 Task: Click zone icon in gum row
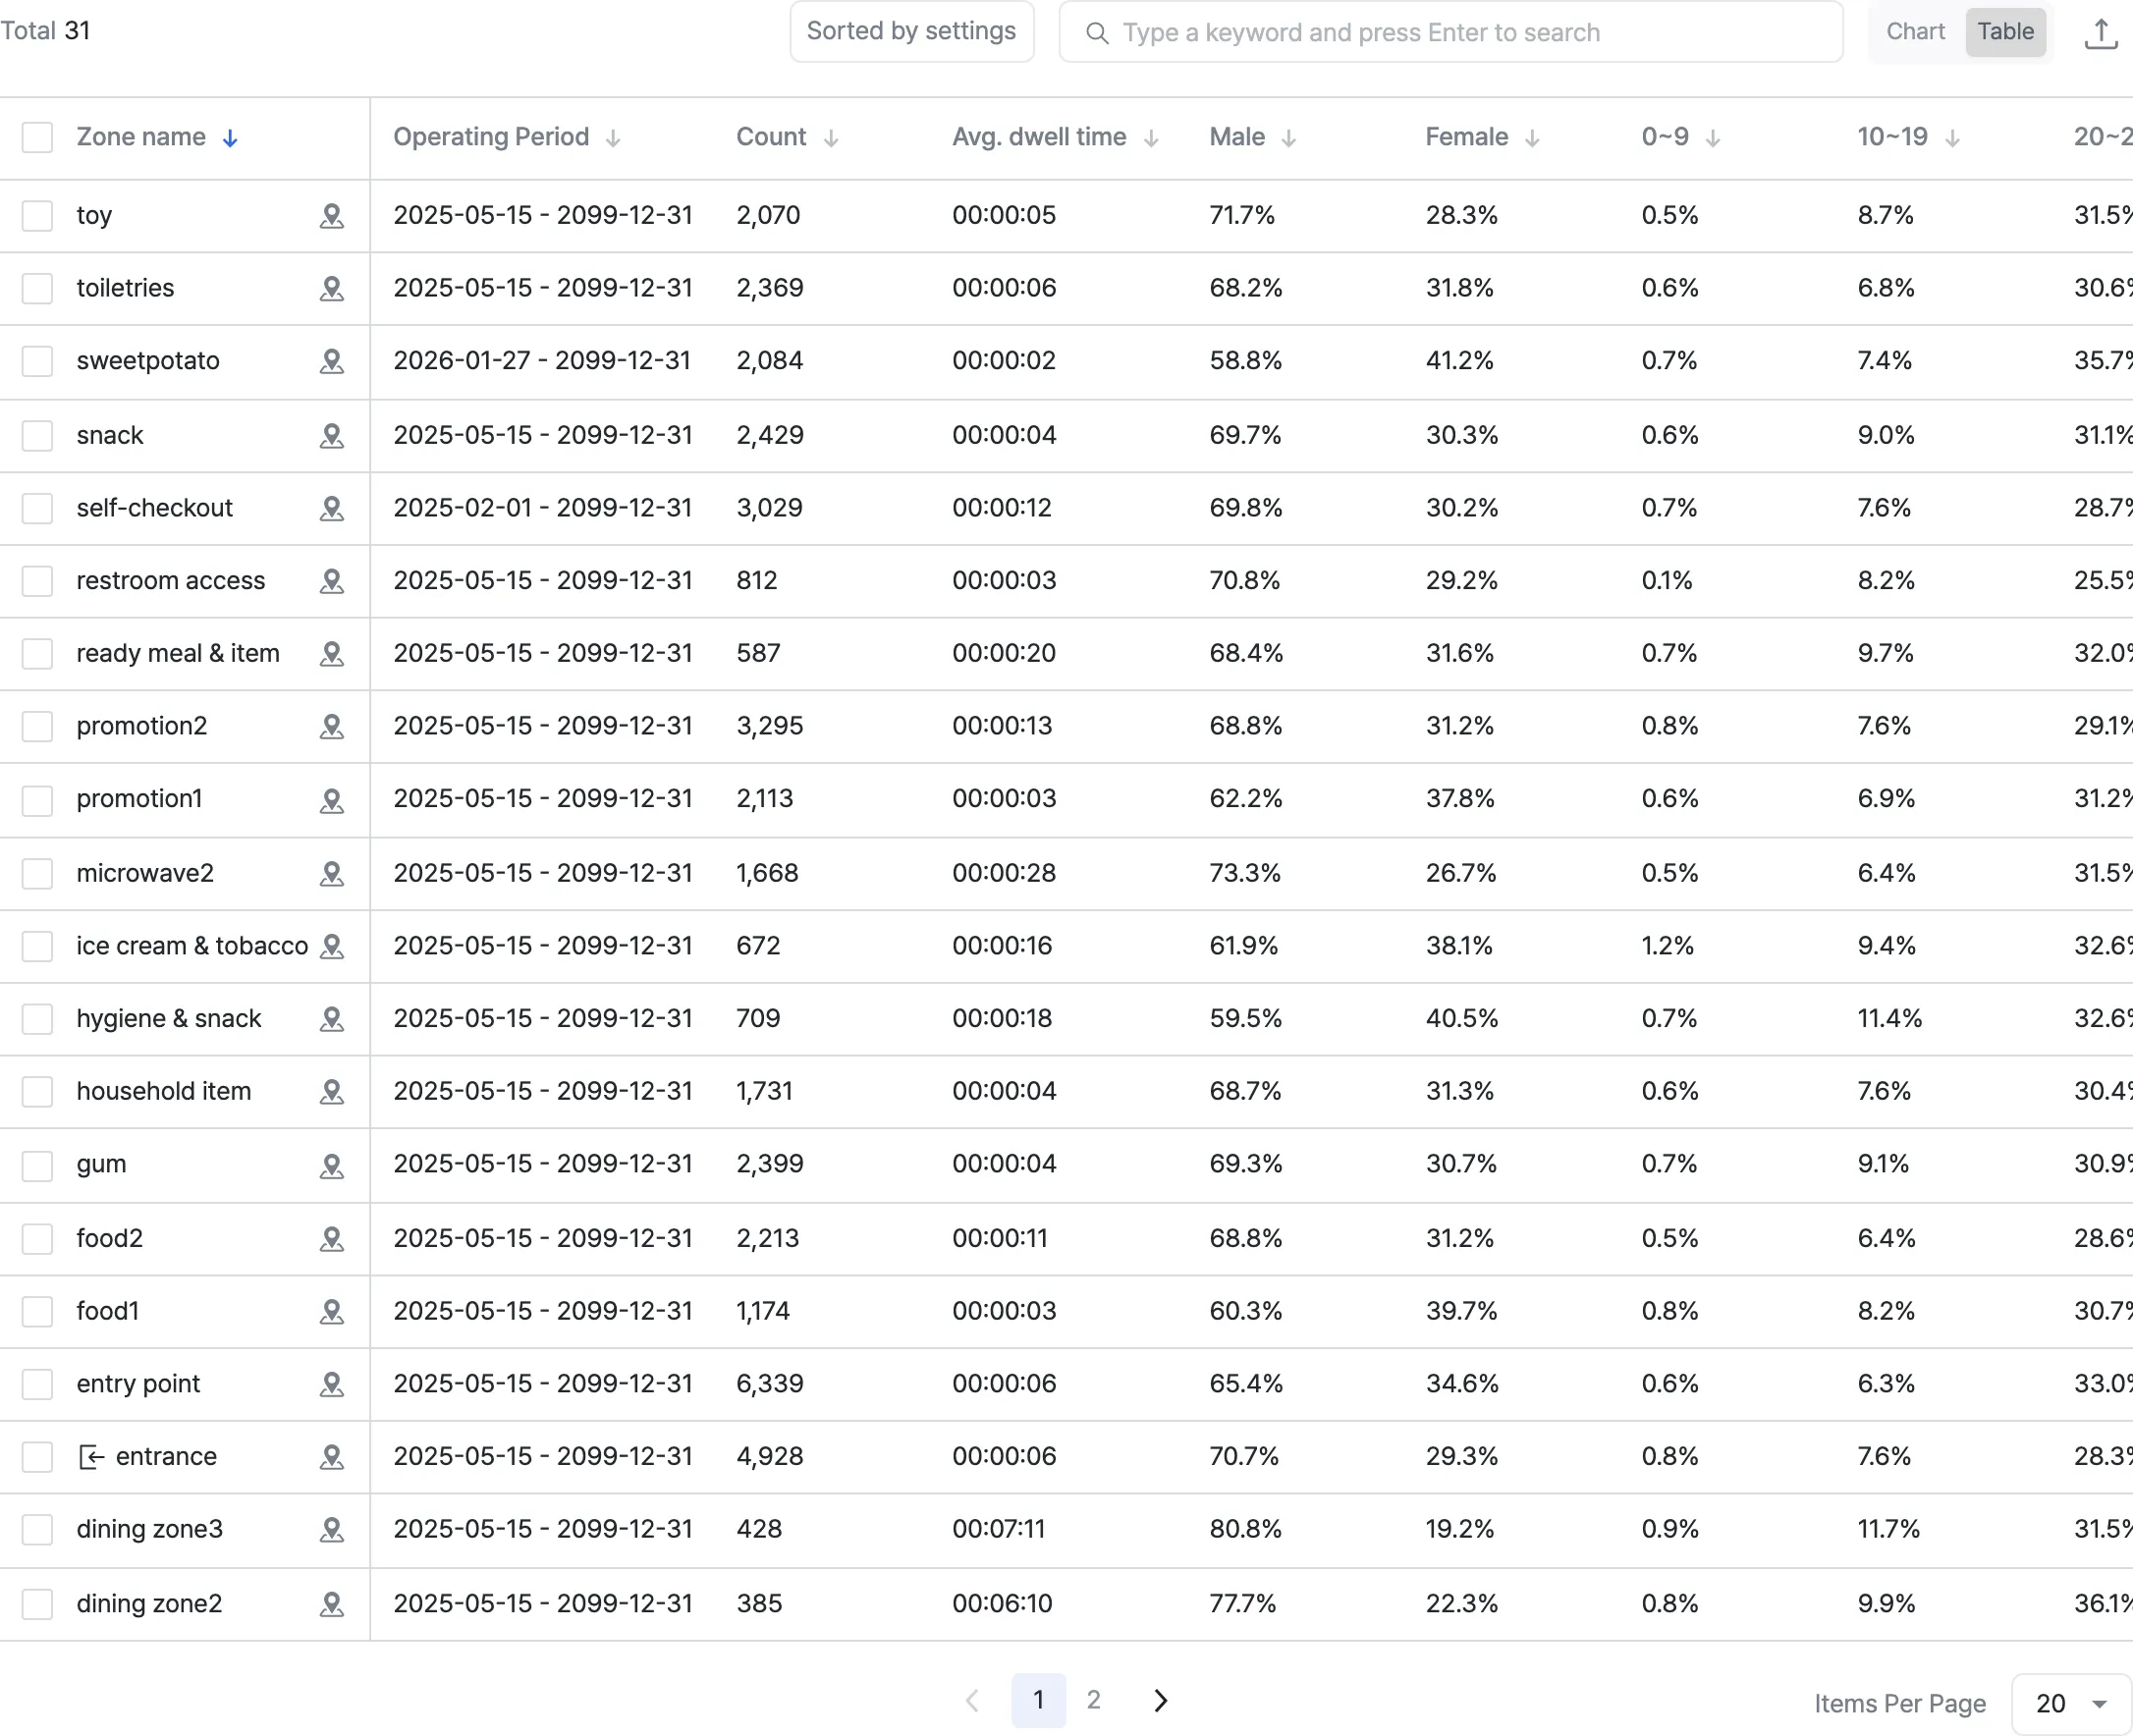tap(331, 1165)
